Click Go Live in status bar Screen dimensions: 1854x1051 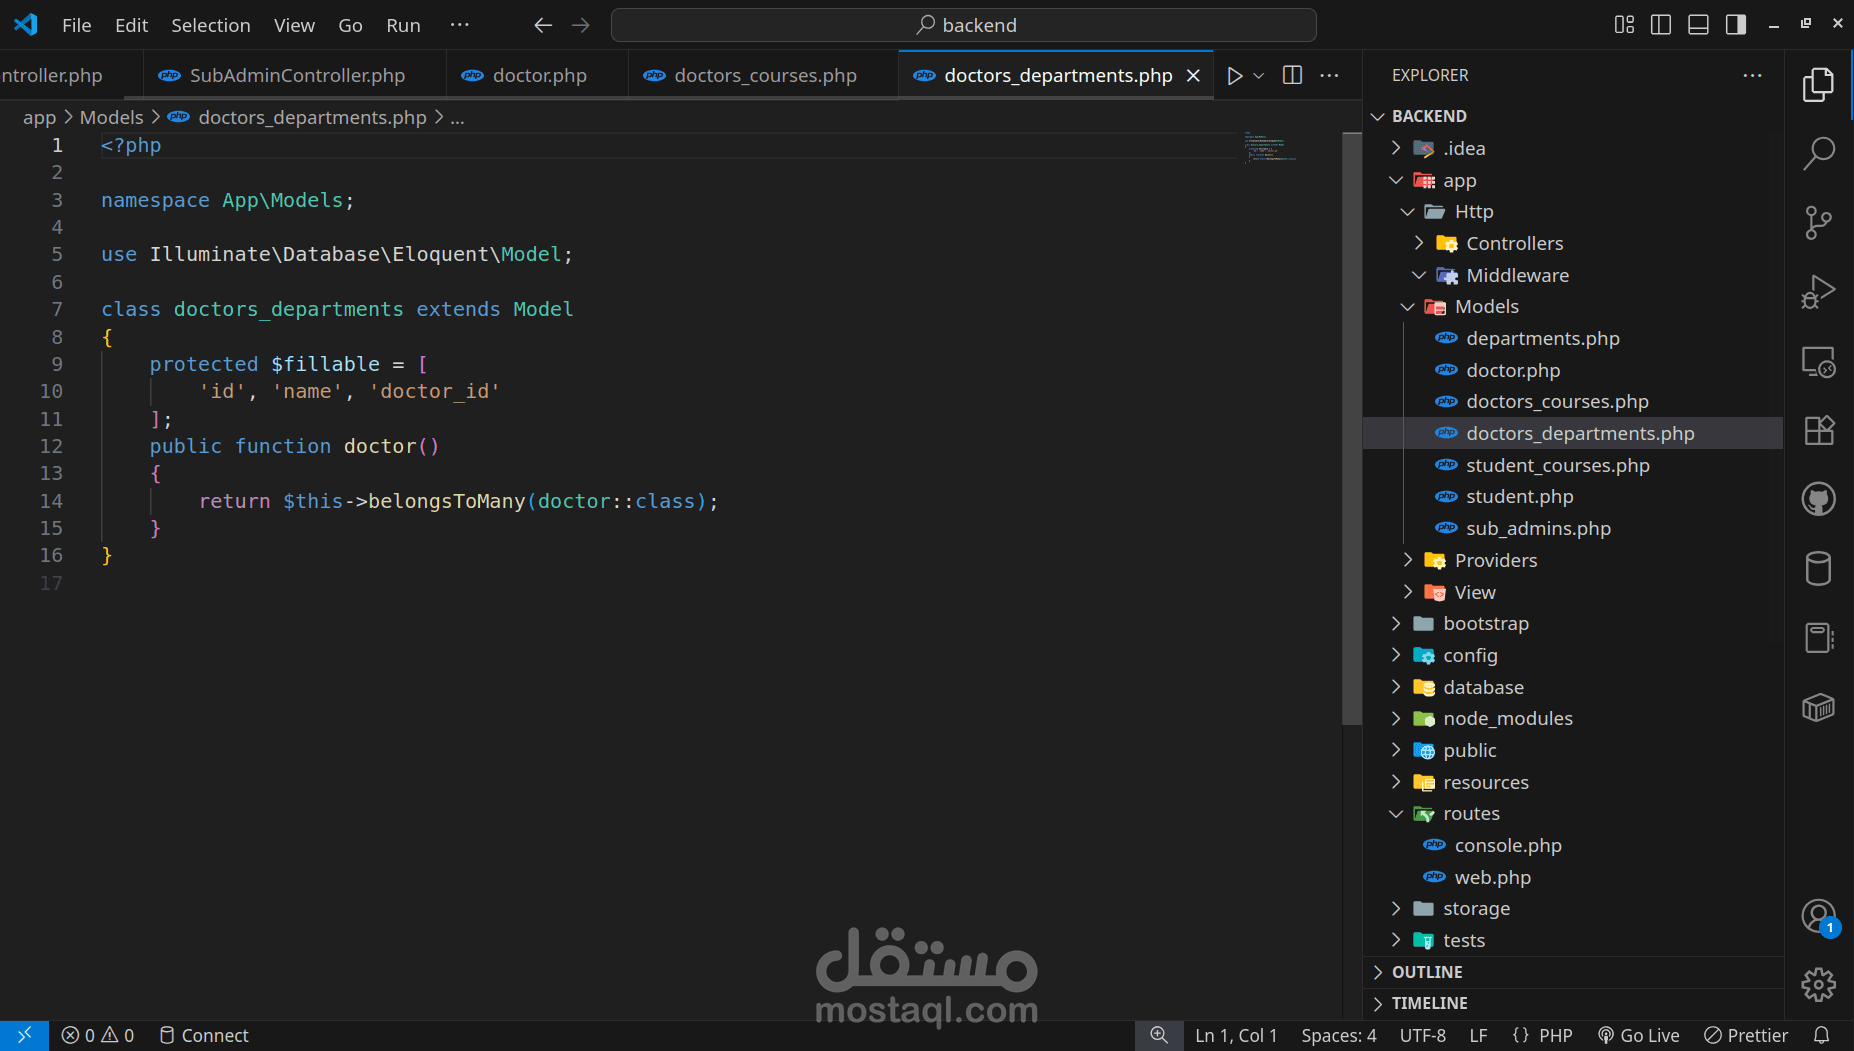pos(1638,1035)
